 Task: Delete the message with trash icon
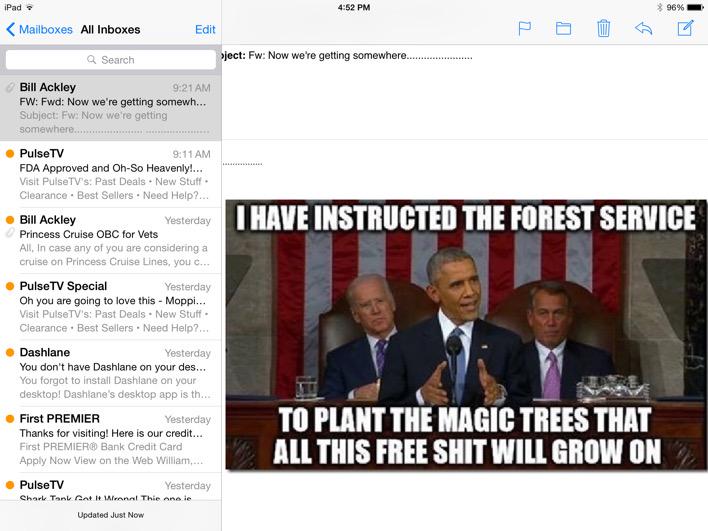(603, 28)
